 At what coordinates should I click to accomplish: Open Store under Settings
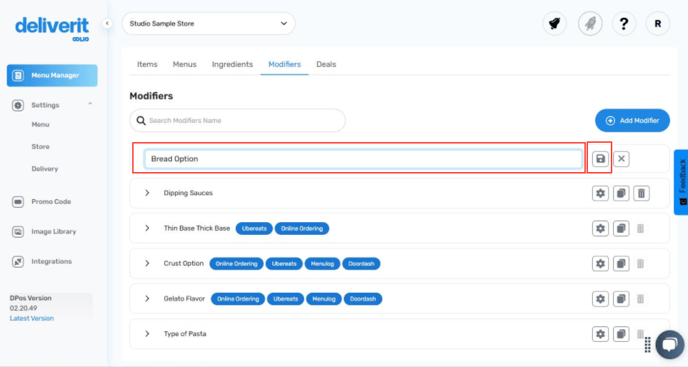click(x=40, y=147)
